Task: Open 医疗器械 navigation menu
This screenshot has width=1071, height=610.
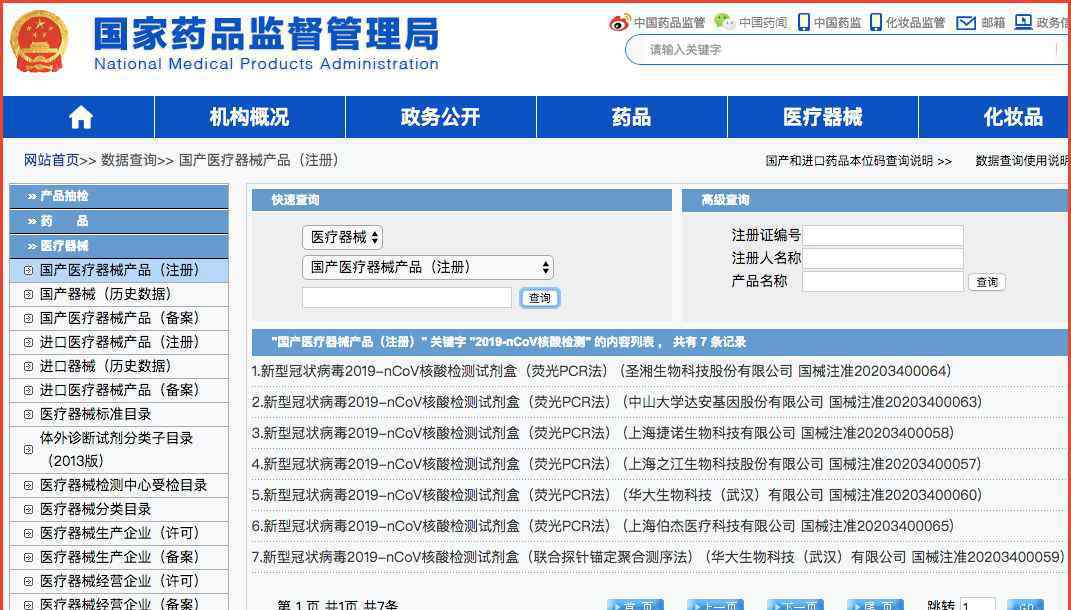Action: click(822, 117)
